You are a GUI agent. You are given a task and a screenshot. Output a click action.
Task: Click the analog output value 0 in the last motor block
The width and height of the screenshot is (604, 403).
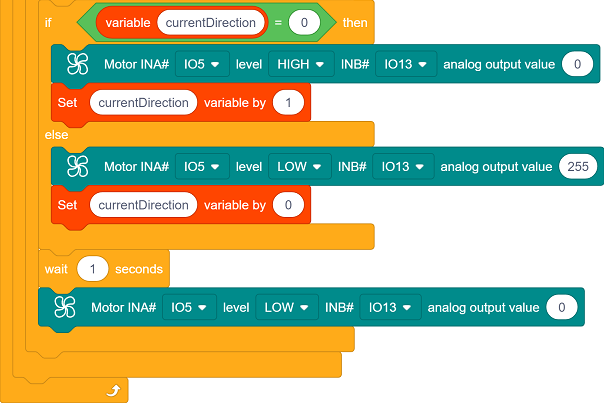[x=562, y=307]
